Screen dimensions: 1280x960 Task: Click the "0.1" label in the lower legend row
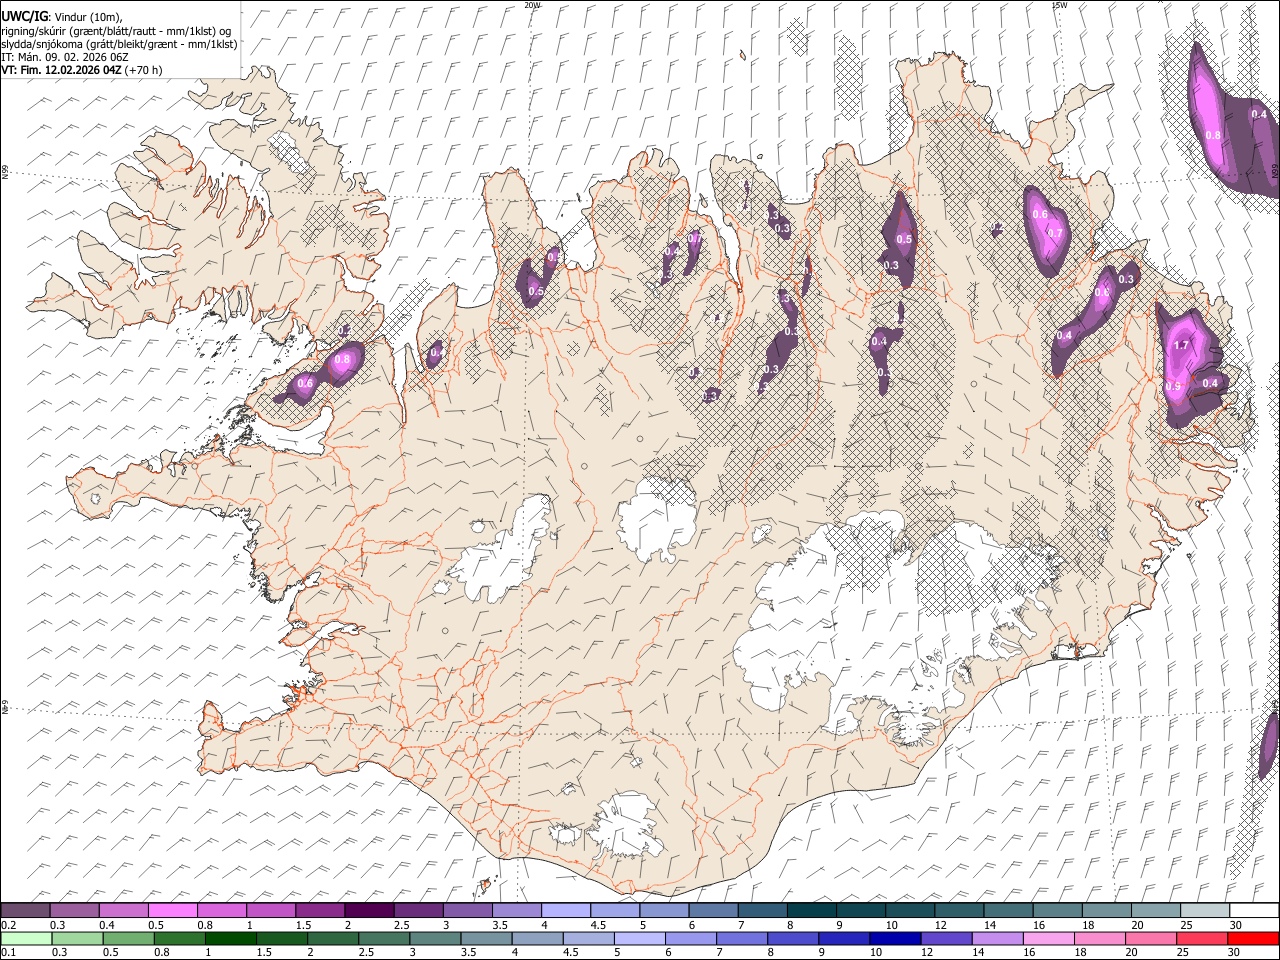click(x=9, y=952)
